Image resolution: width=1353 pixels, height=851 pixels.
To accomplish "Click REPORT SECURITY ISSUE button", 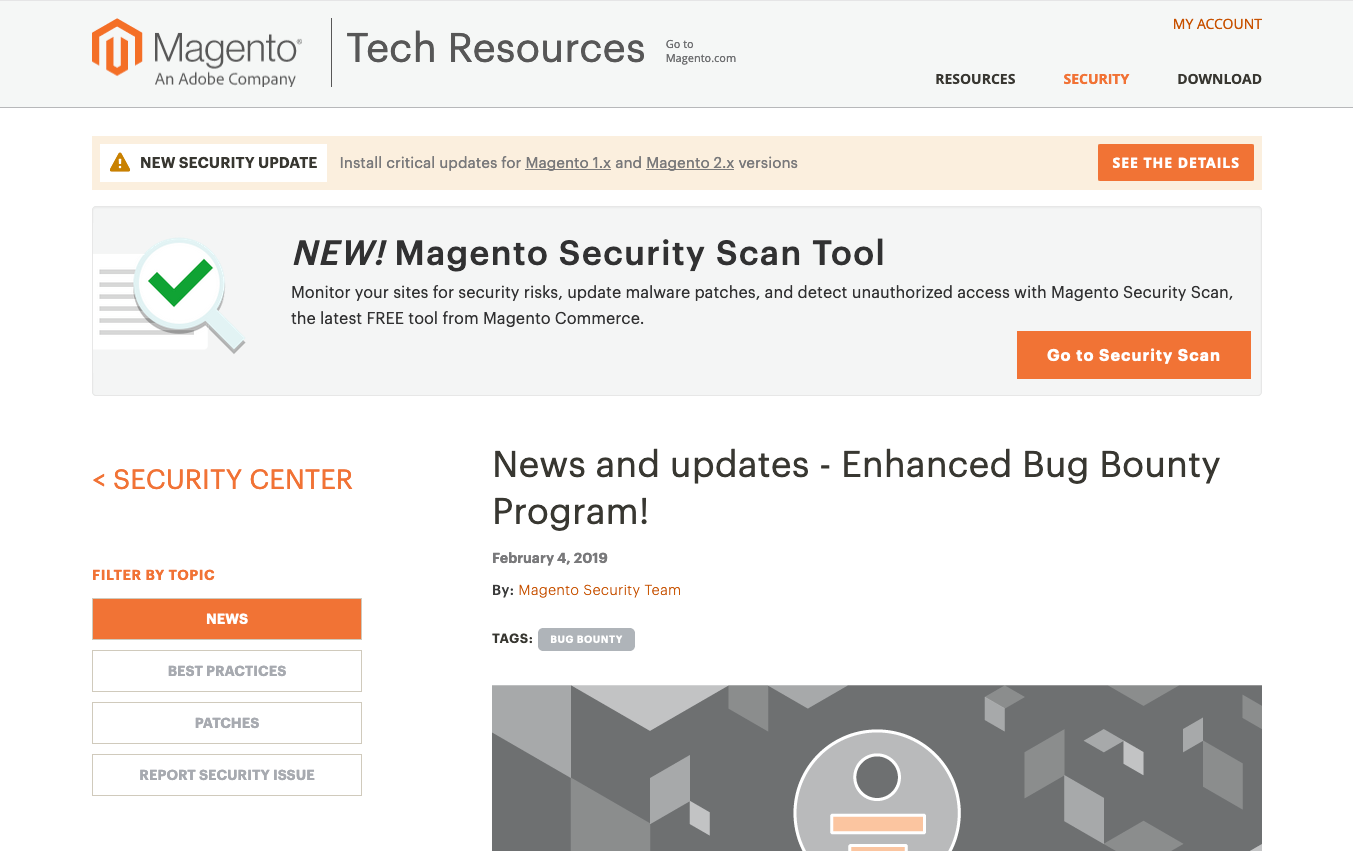I will 227,775.
